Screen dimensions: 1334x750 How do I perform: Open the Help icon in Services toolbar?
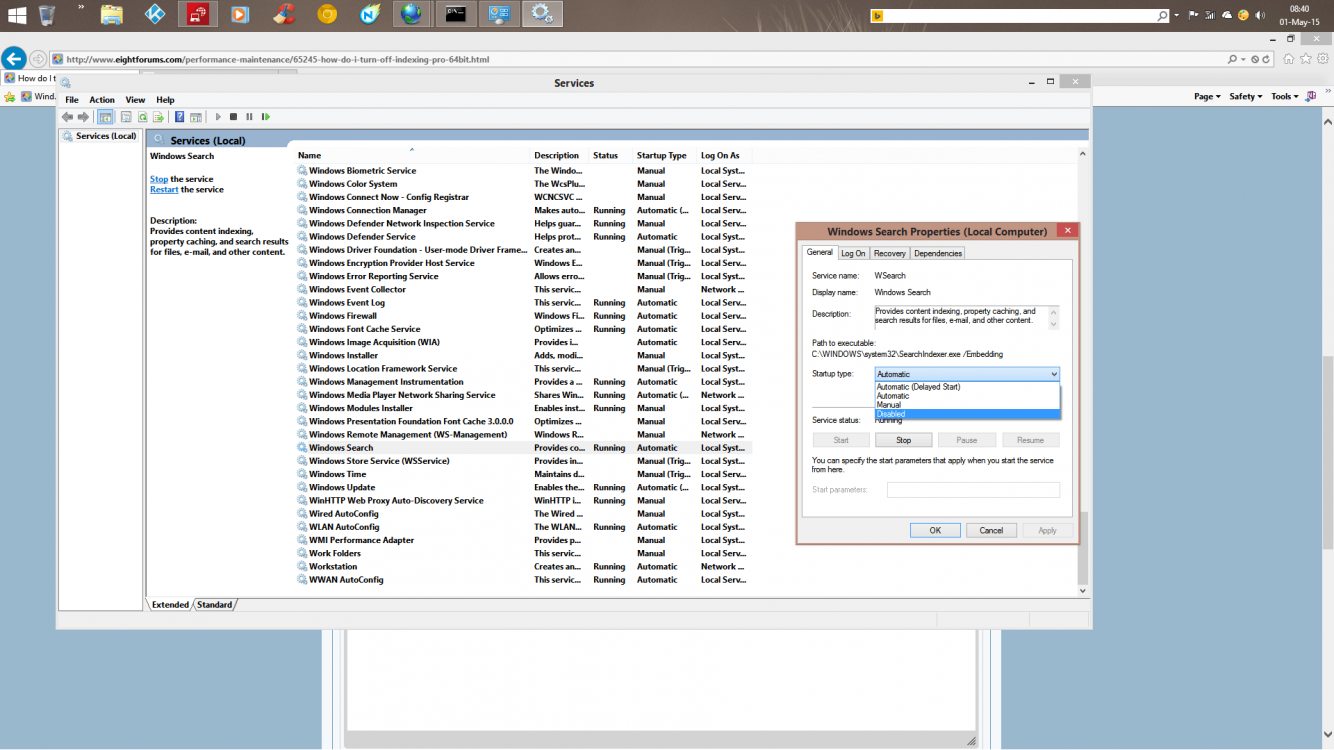(179, 117)
